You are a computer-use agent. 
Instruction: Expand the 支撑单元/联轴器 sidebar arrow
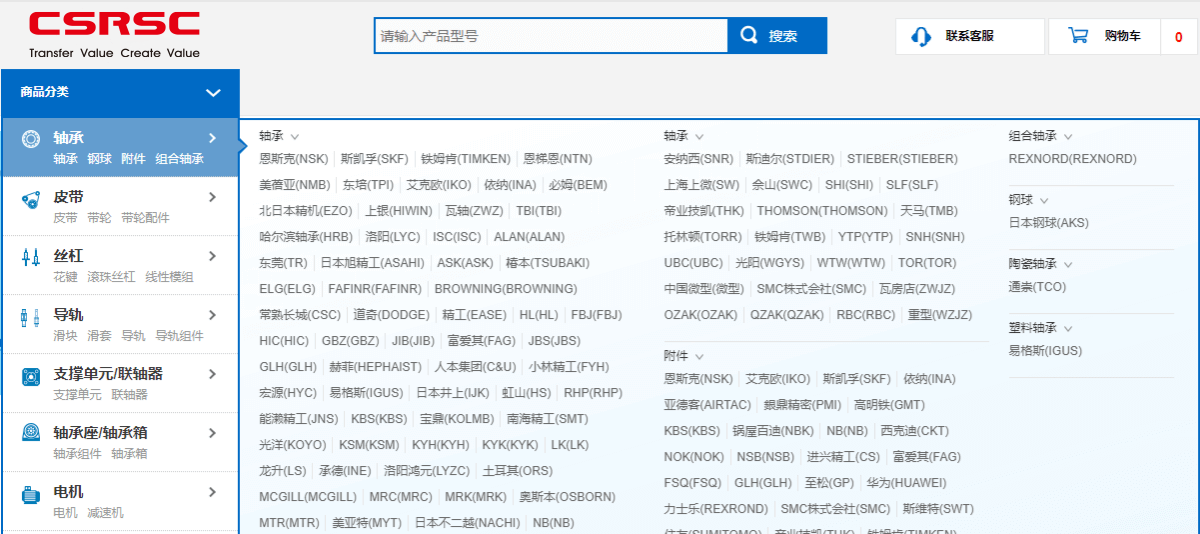[x=212, y=374]
